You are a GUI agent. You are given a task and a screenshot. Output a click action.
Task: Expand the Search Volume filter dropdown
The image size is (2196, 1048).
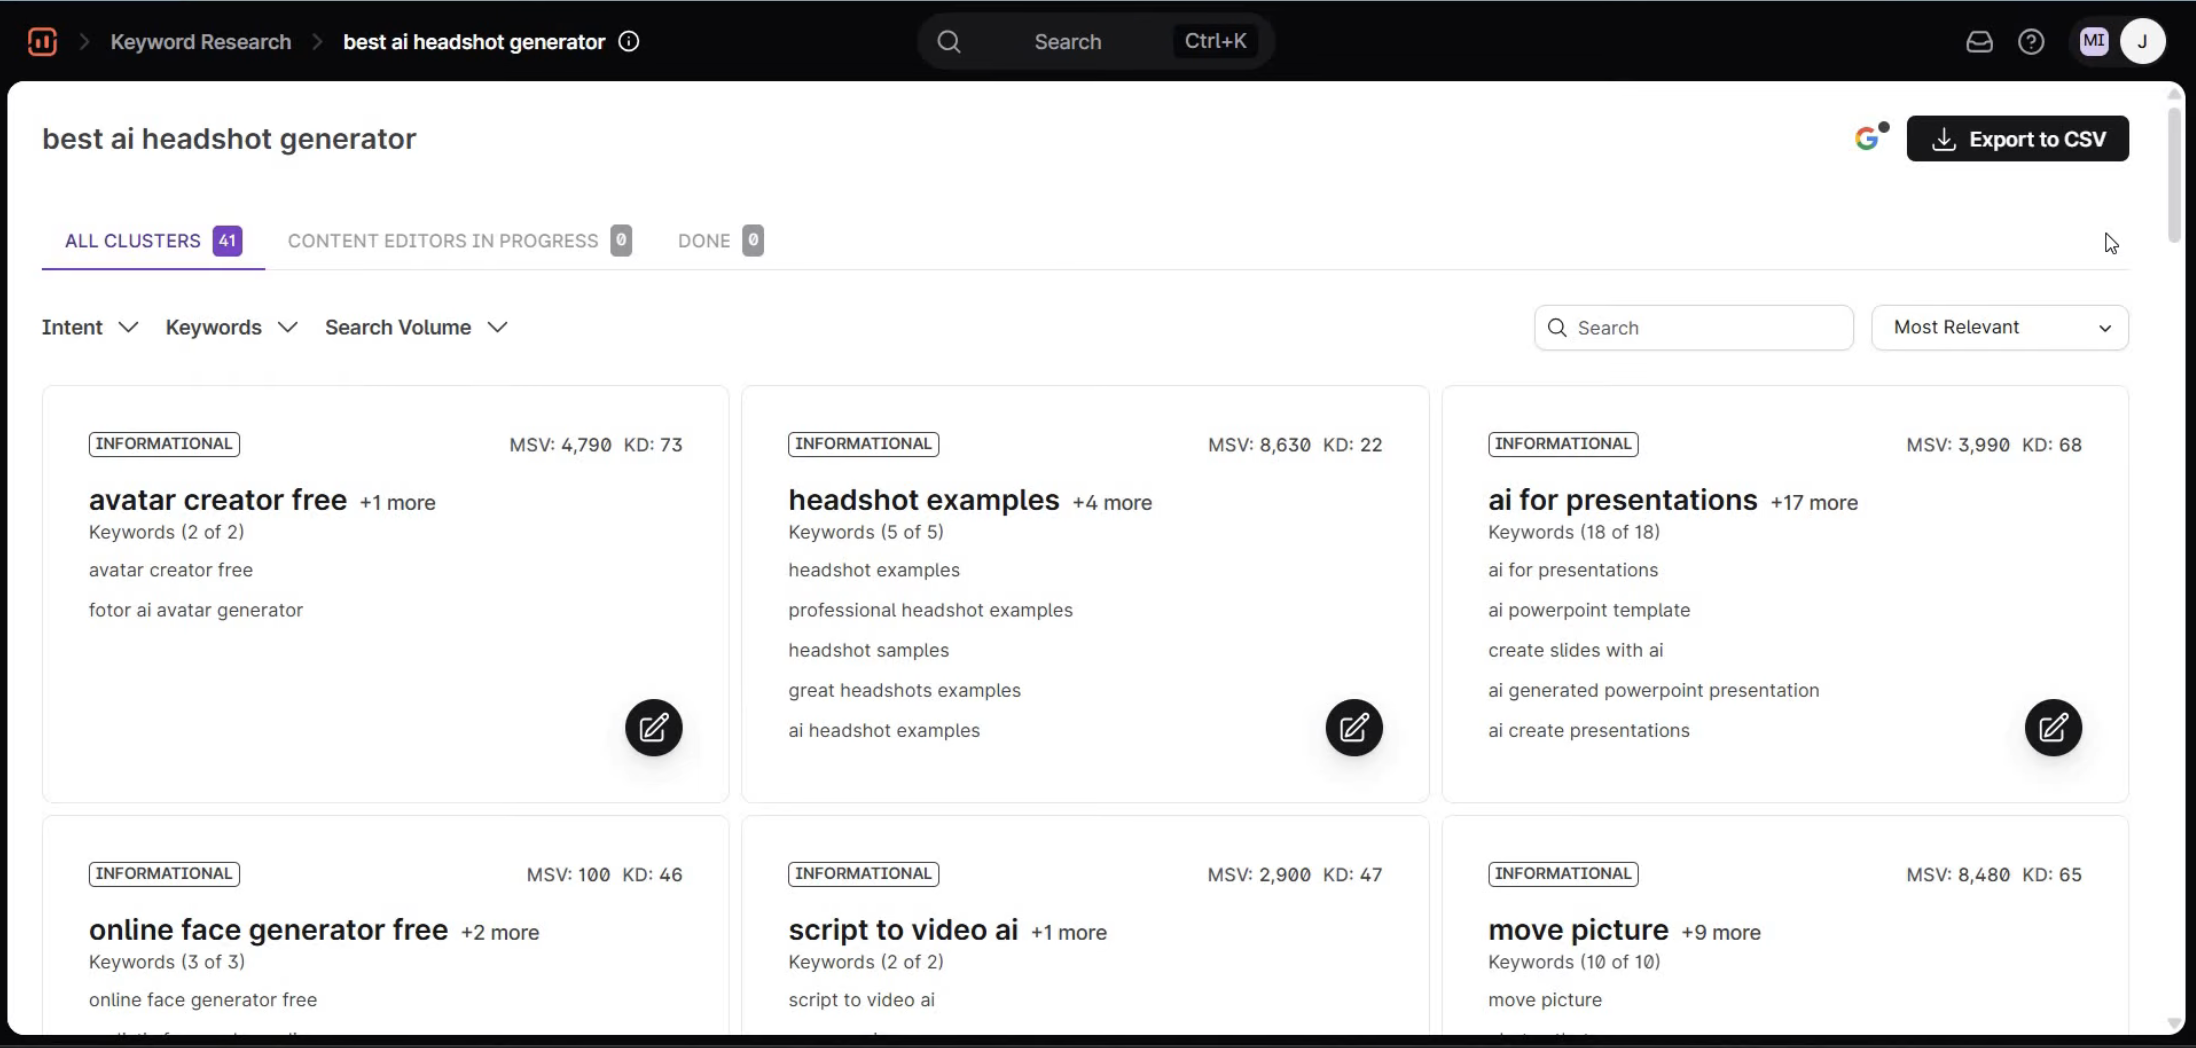tap(417, 327)
